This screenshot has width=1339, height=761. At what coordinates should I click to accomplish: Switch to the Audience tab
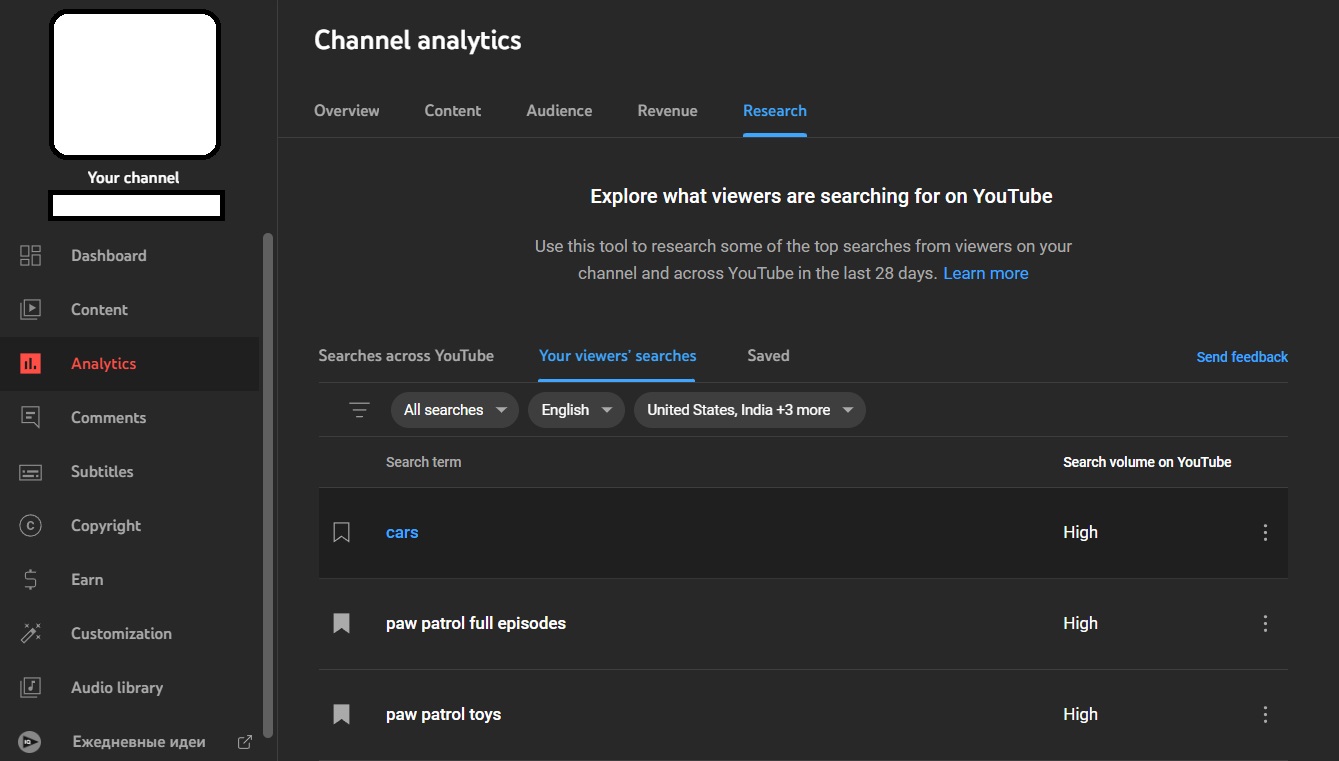tap(559, 111)
